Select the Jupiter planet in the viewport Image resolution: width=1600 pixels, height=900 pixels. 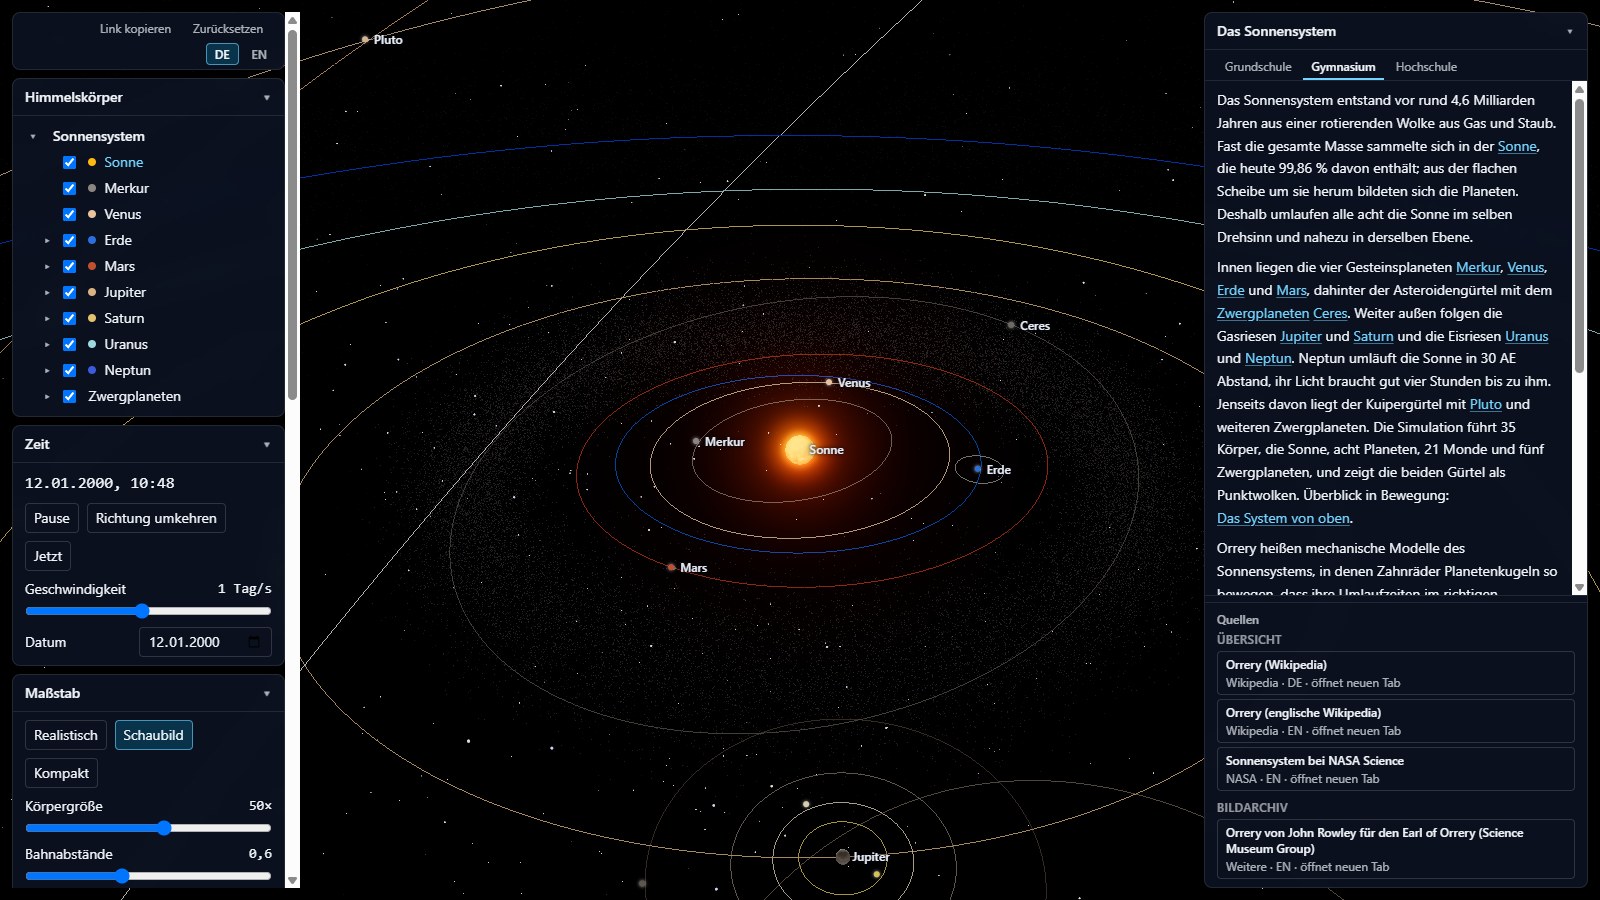843,857
